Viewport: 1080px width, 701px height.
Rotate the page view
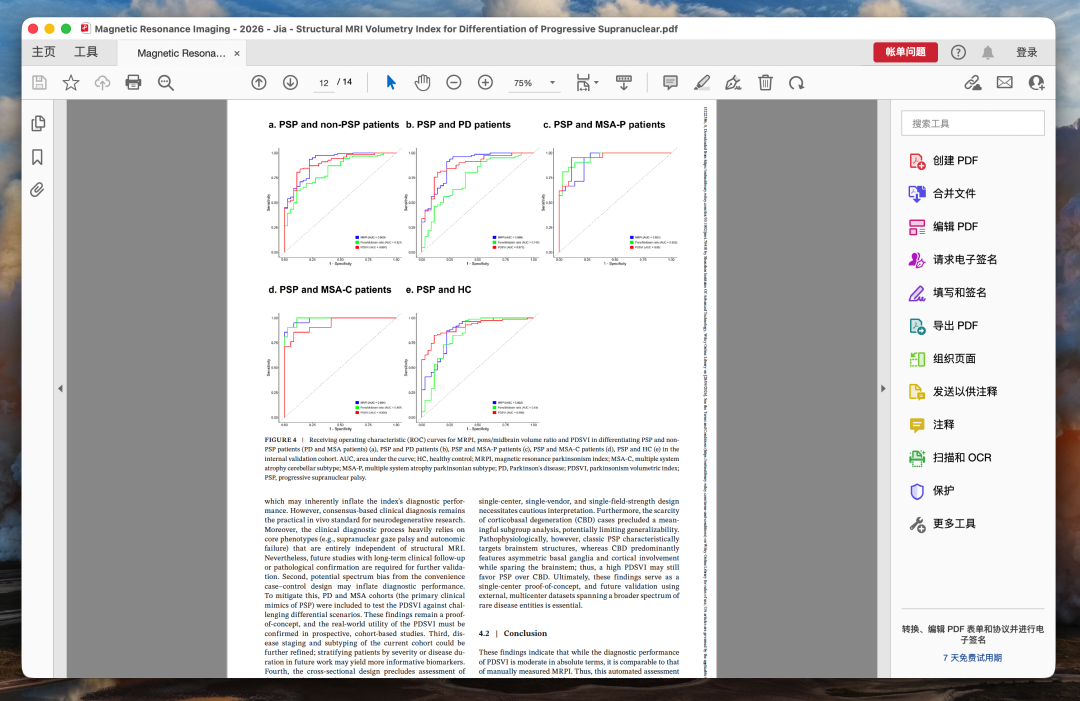[797, 83]
